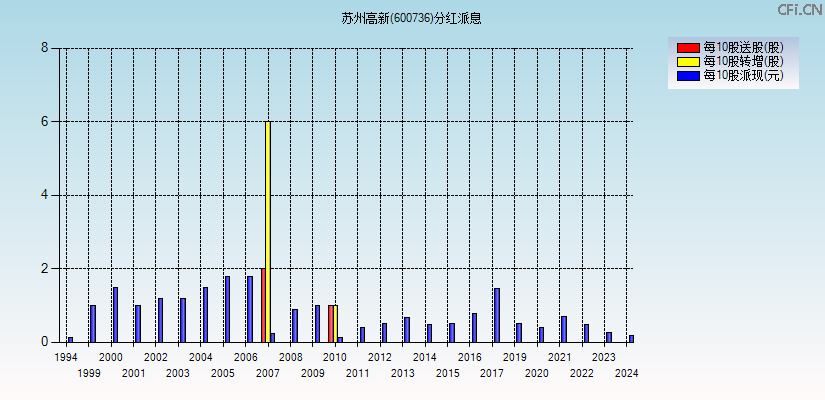Click the tall yellow 2007 bar
Viewport: 825px width, 400px height.
point(268,232)
